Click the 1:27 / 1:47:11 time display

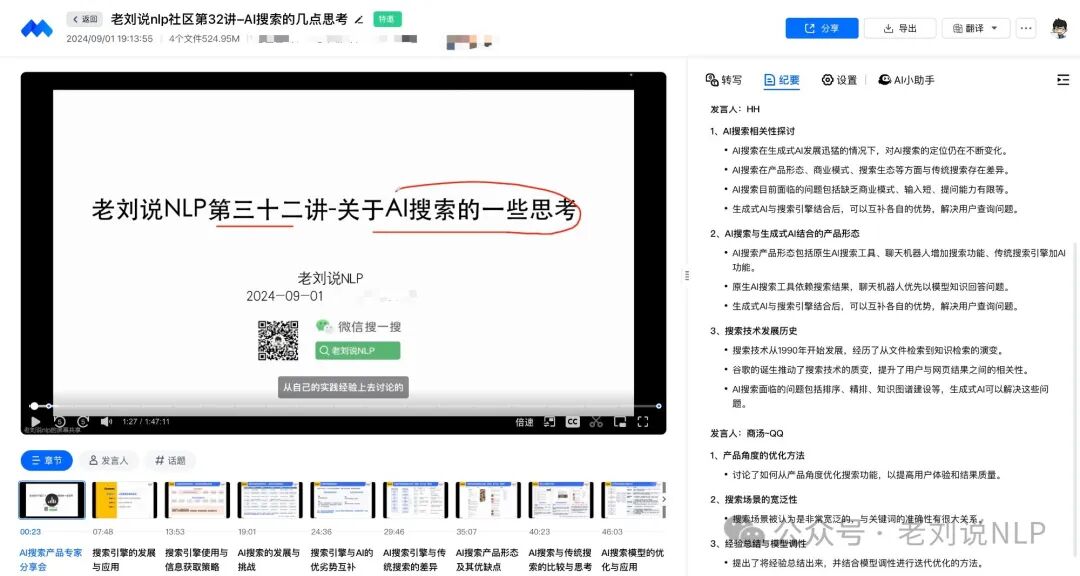146,422
